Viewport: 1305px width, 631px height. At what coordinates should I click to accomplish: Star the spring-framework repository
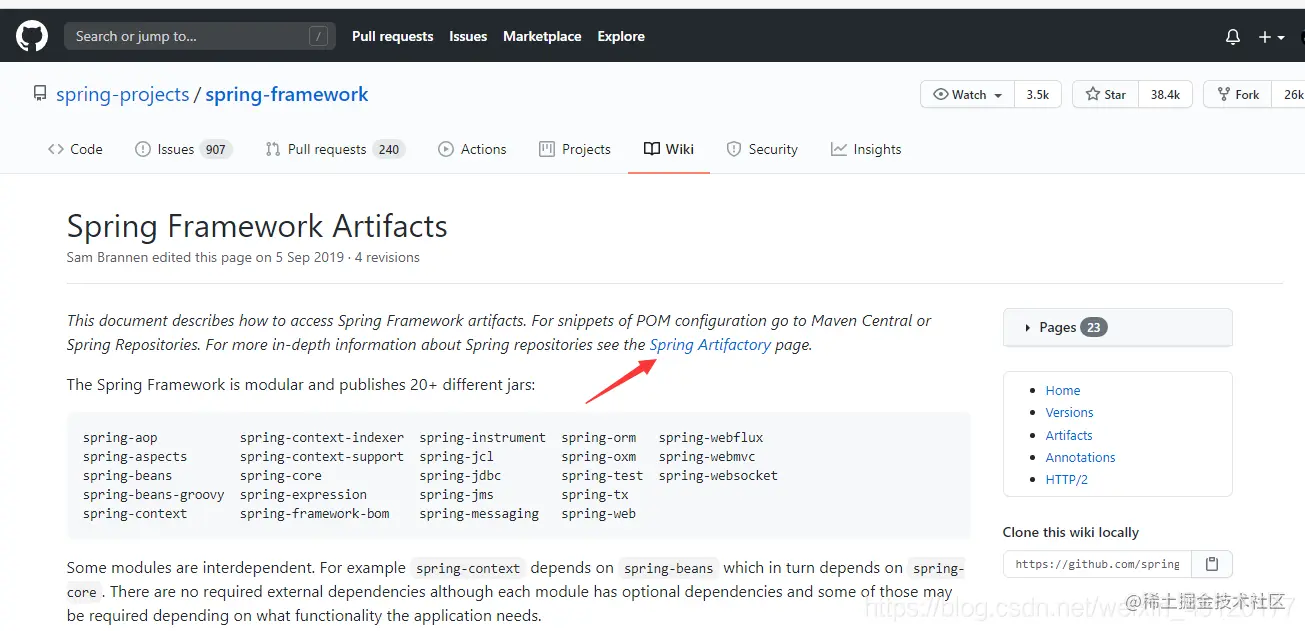click(x=1105, y=94)
